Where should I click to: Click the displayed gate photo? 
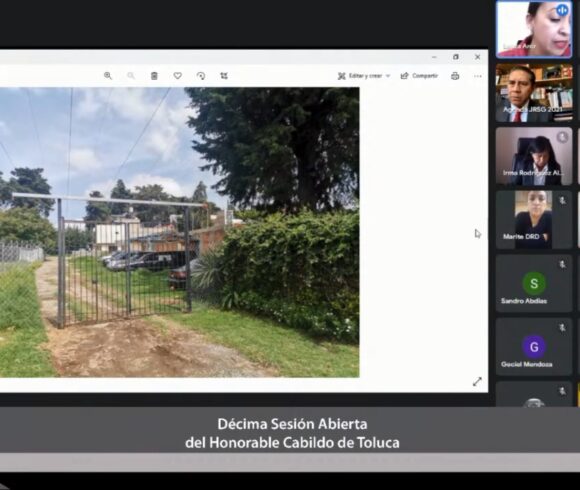[x=179, y=232]
